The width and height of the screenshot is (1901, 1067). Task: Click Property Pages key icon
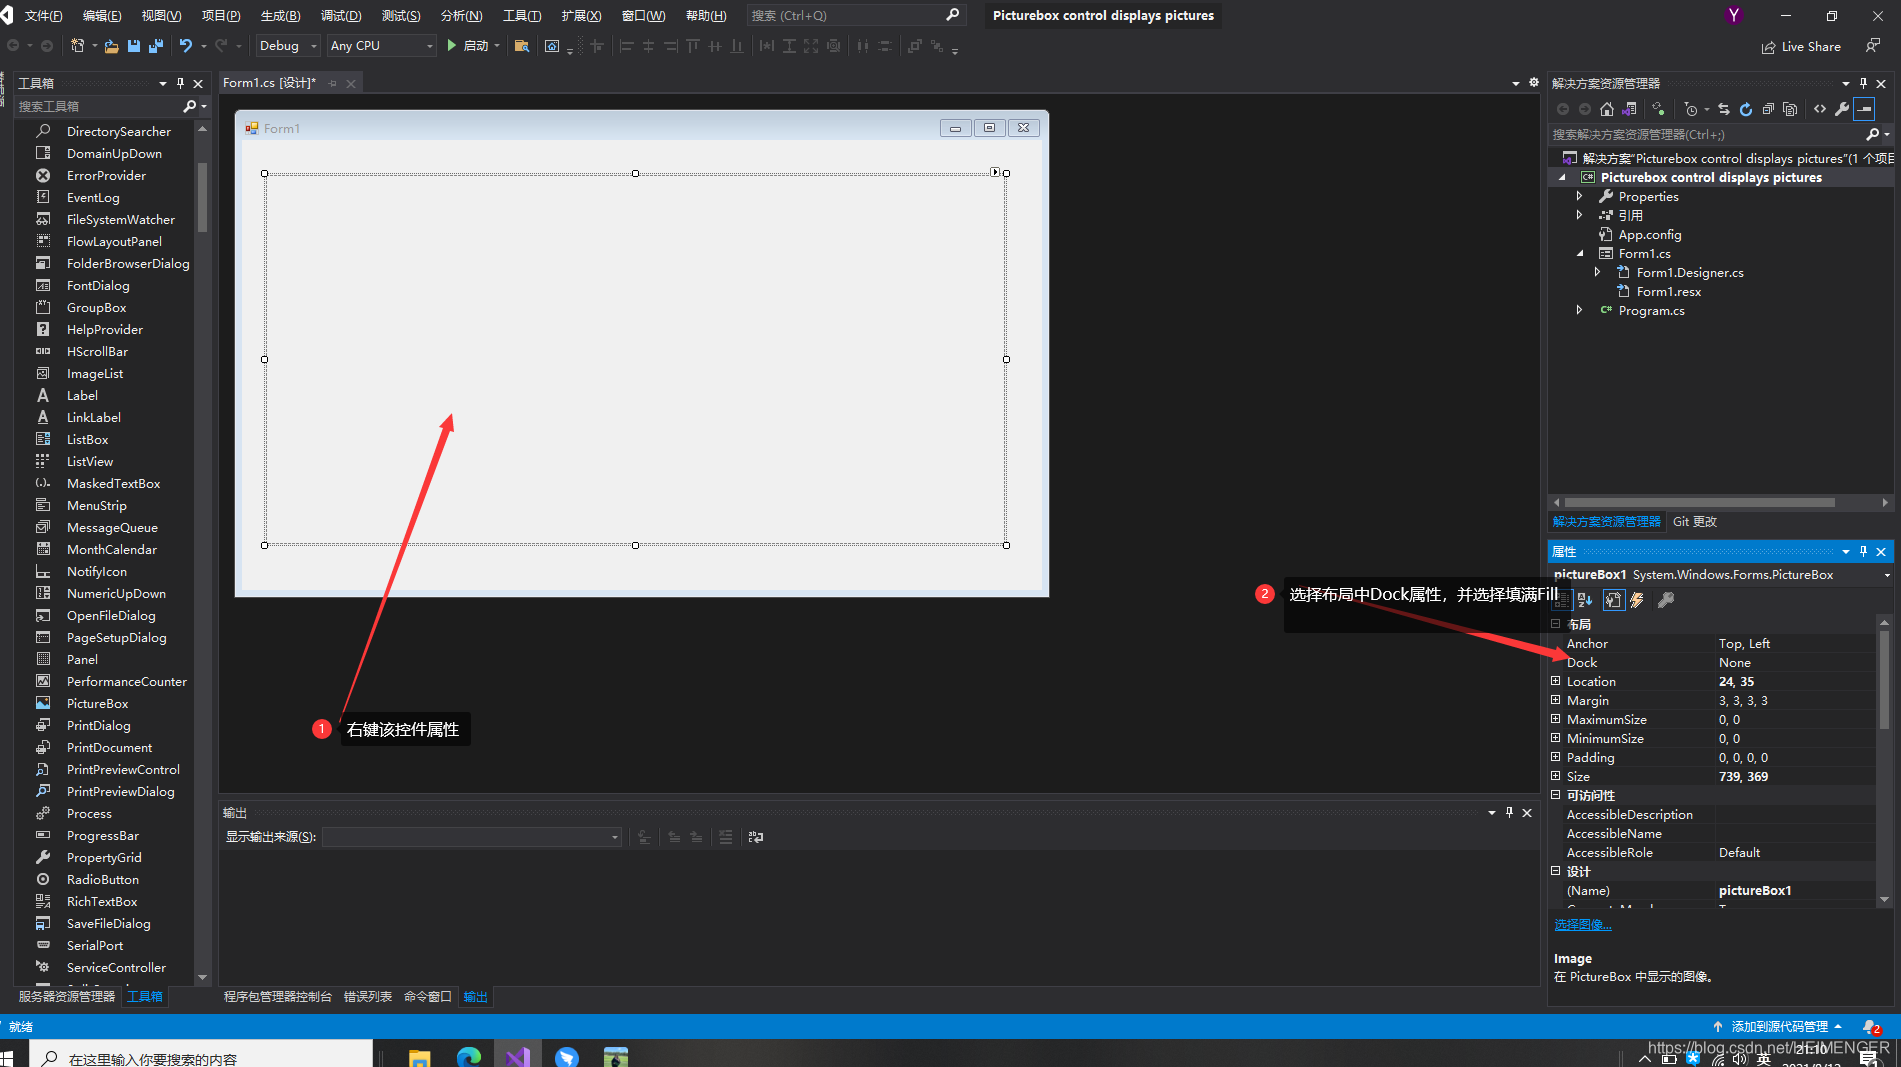[x=1666, y=600]
